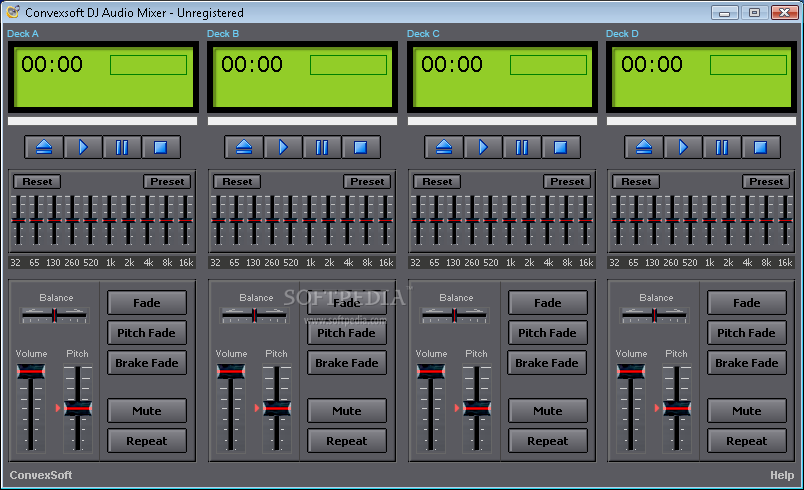The image size is (804, 490).
Task: Toggle Repeat on Deck C
Action: pos(548,441)
